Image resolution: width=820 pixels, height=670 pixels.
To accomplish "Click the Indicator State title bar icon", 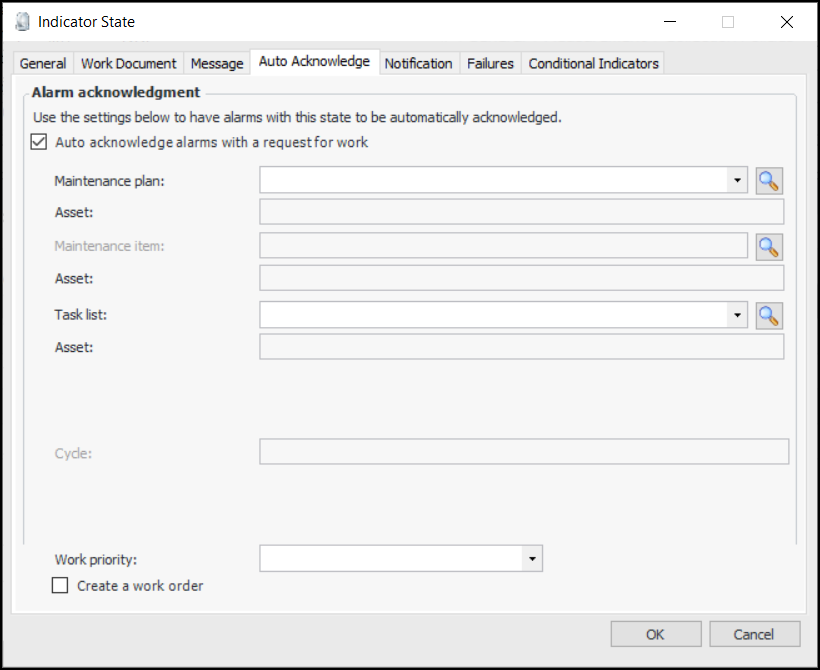I will (x=22, y=21).
